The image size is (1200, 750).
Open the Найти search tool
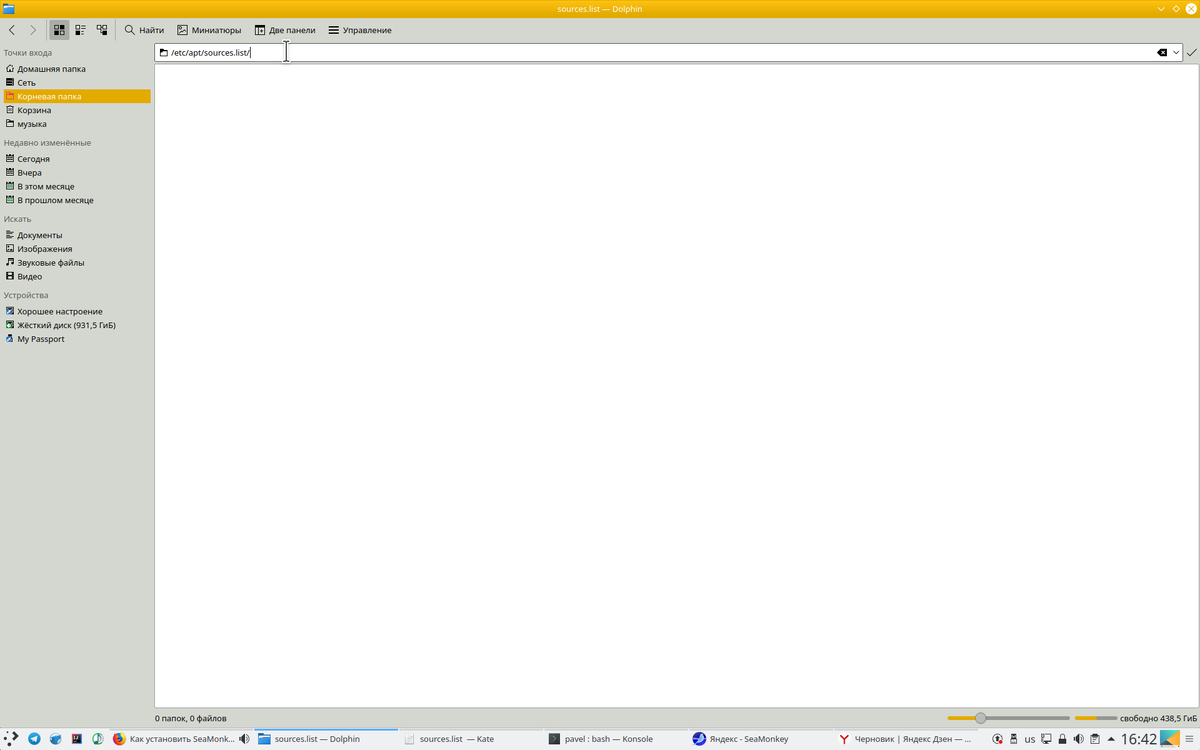[x=144, y=30]
